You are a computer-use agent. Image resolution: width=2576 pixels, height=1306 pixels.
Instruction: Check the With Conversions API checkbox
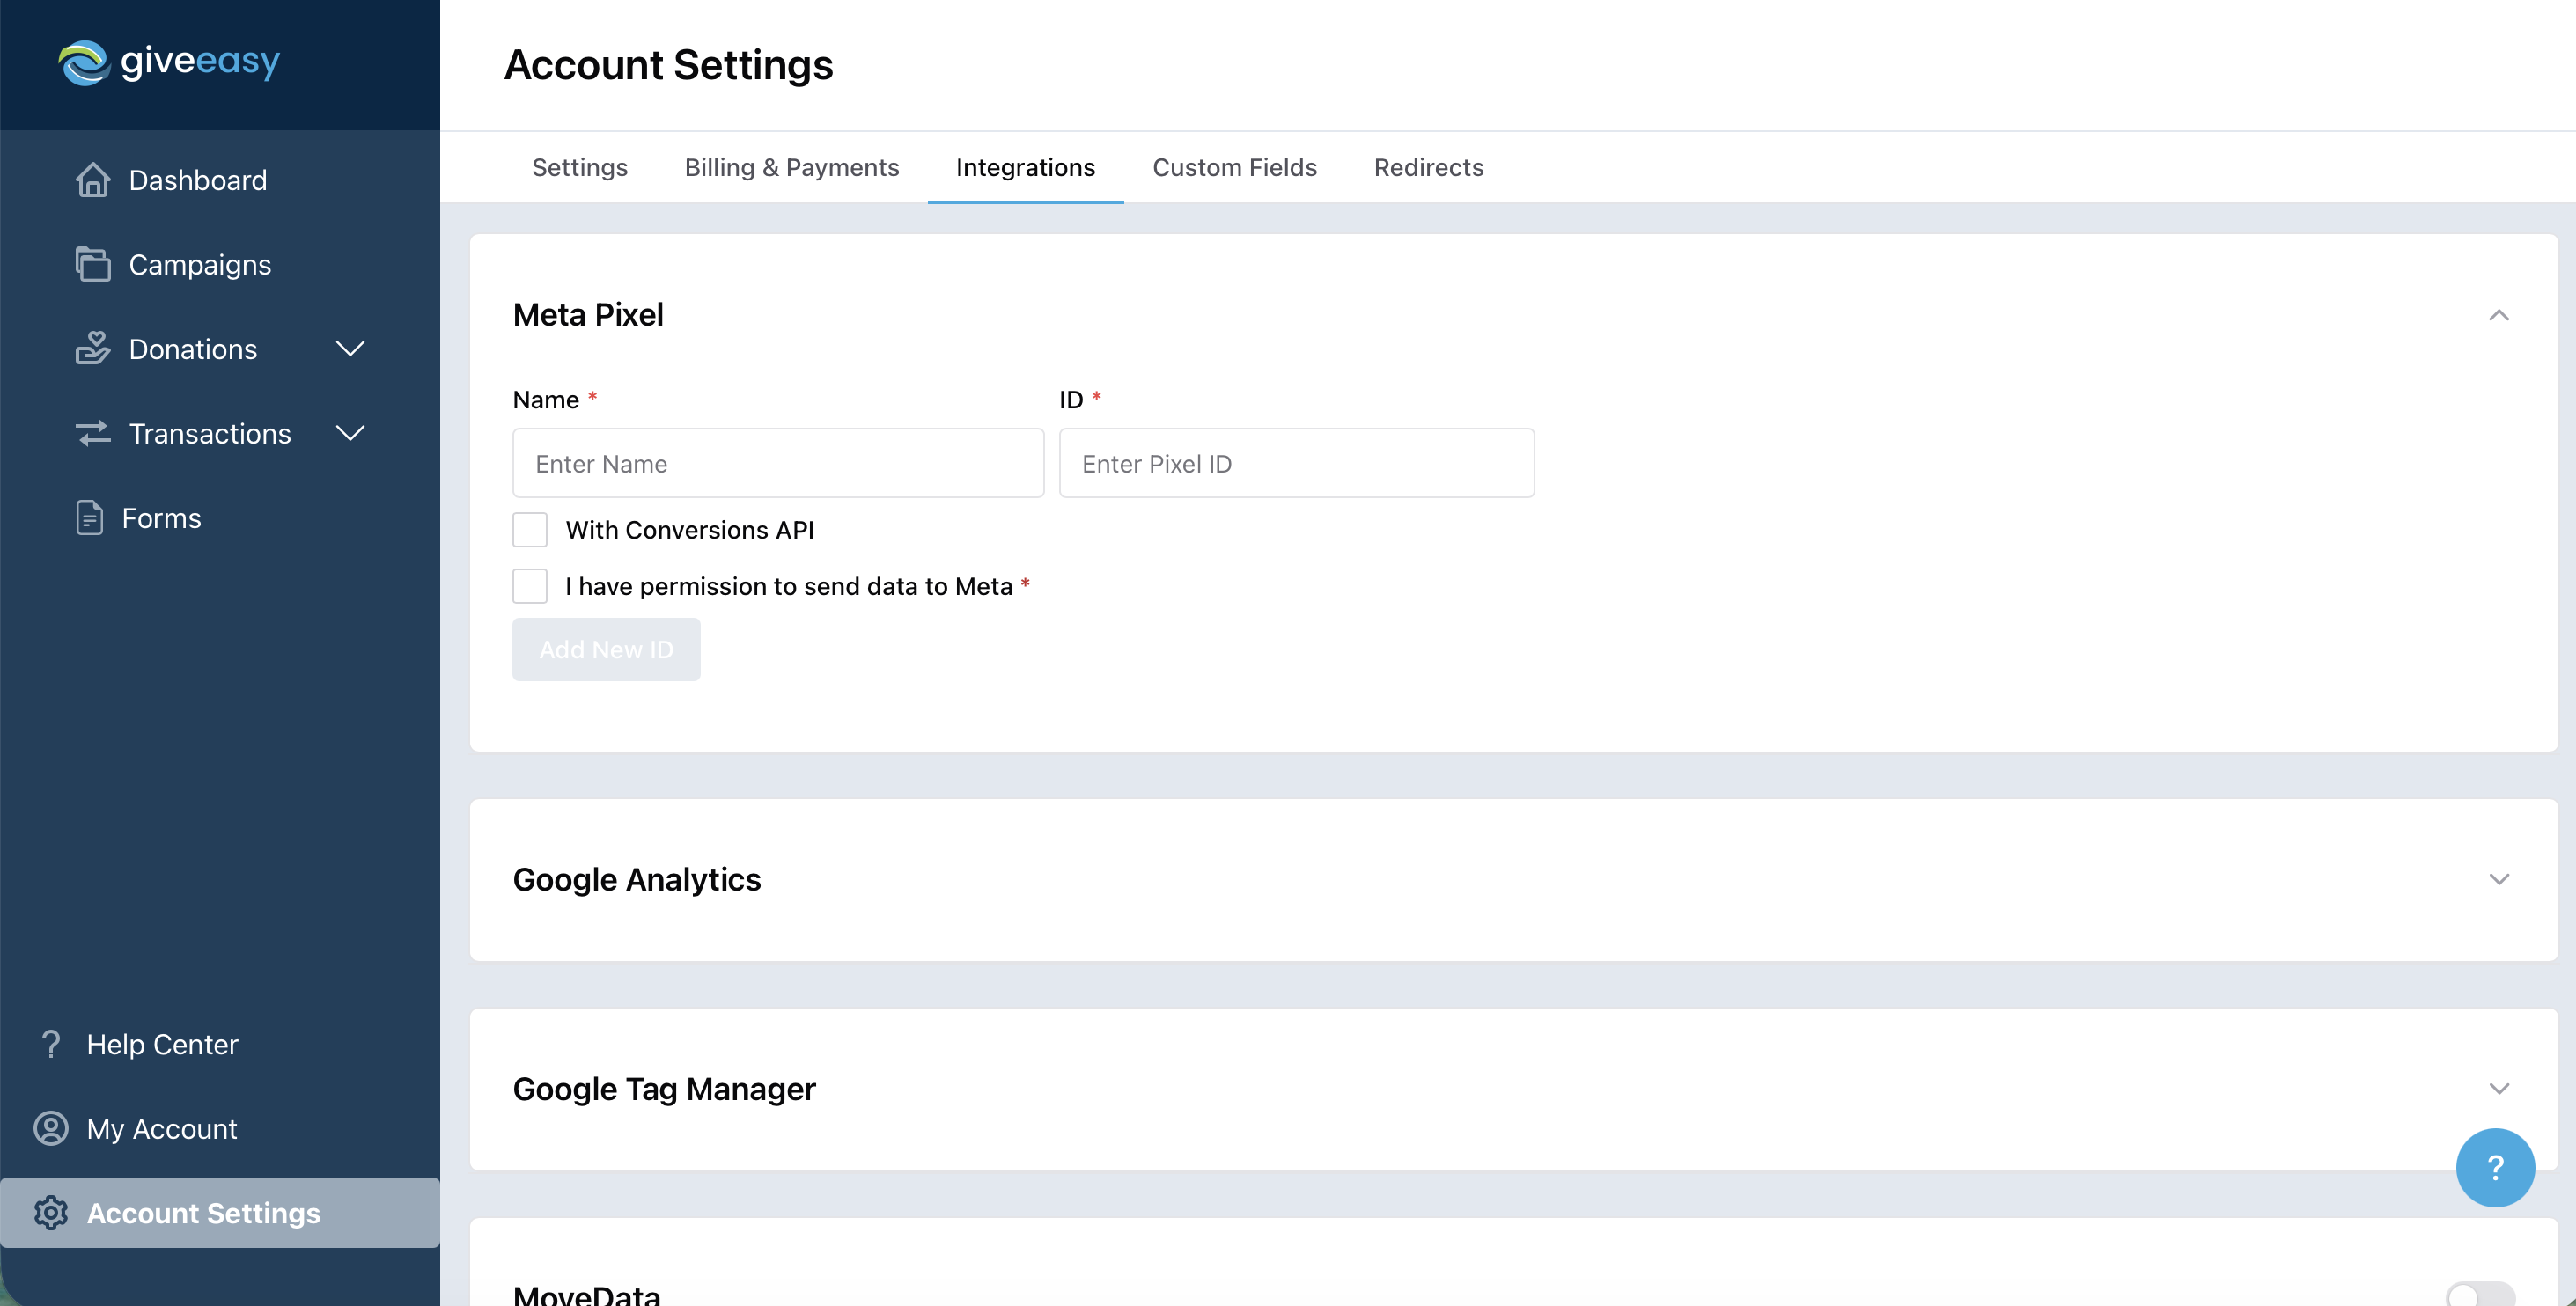click(x=530, y=530)
